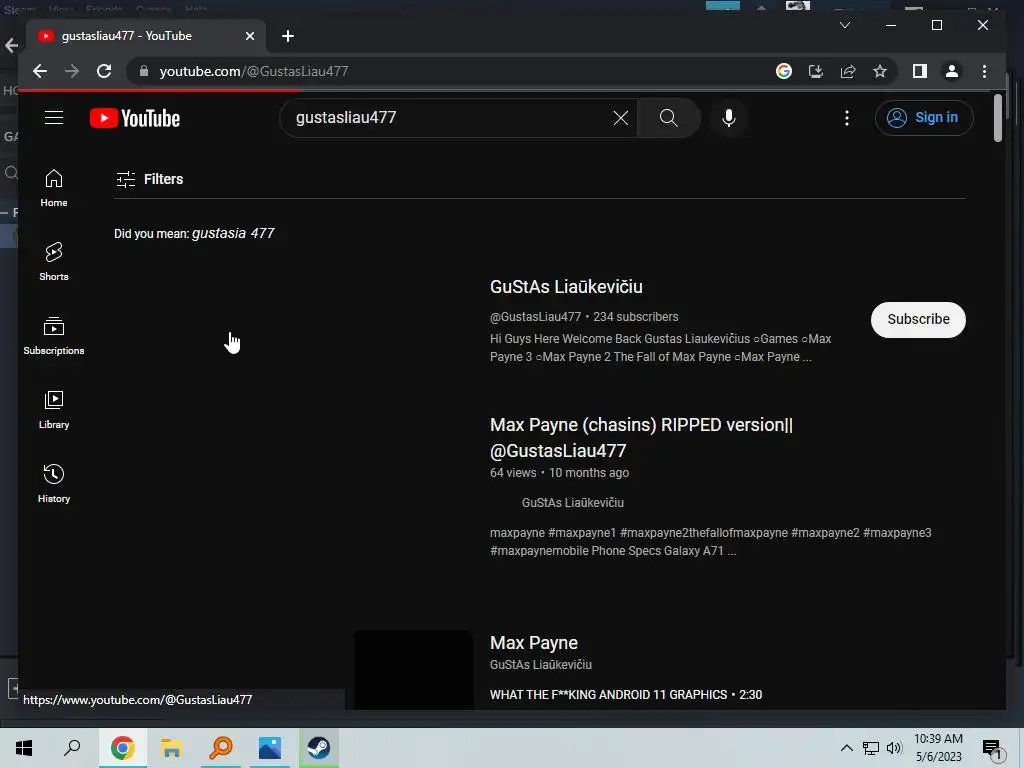
Task: Click Chrome in the taskbar
Action: tap(122, 748)
